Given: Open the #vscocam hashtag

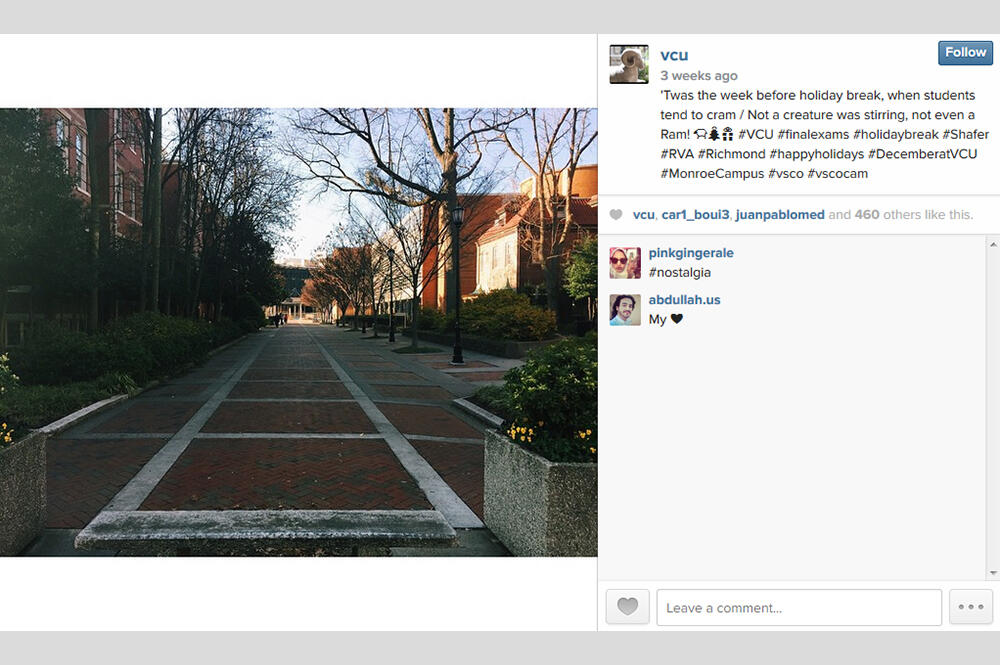Looking at the screenshot, I should pos(838,174).
